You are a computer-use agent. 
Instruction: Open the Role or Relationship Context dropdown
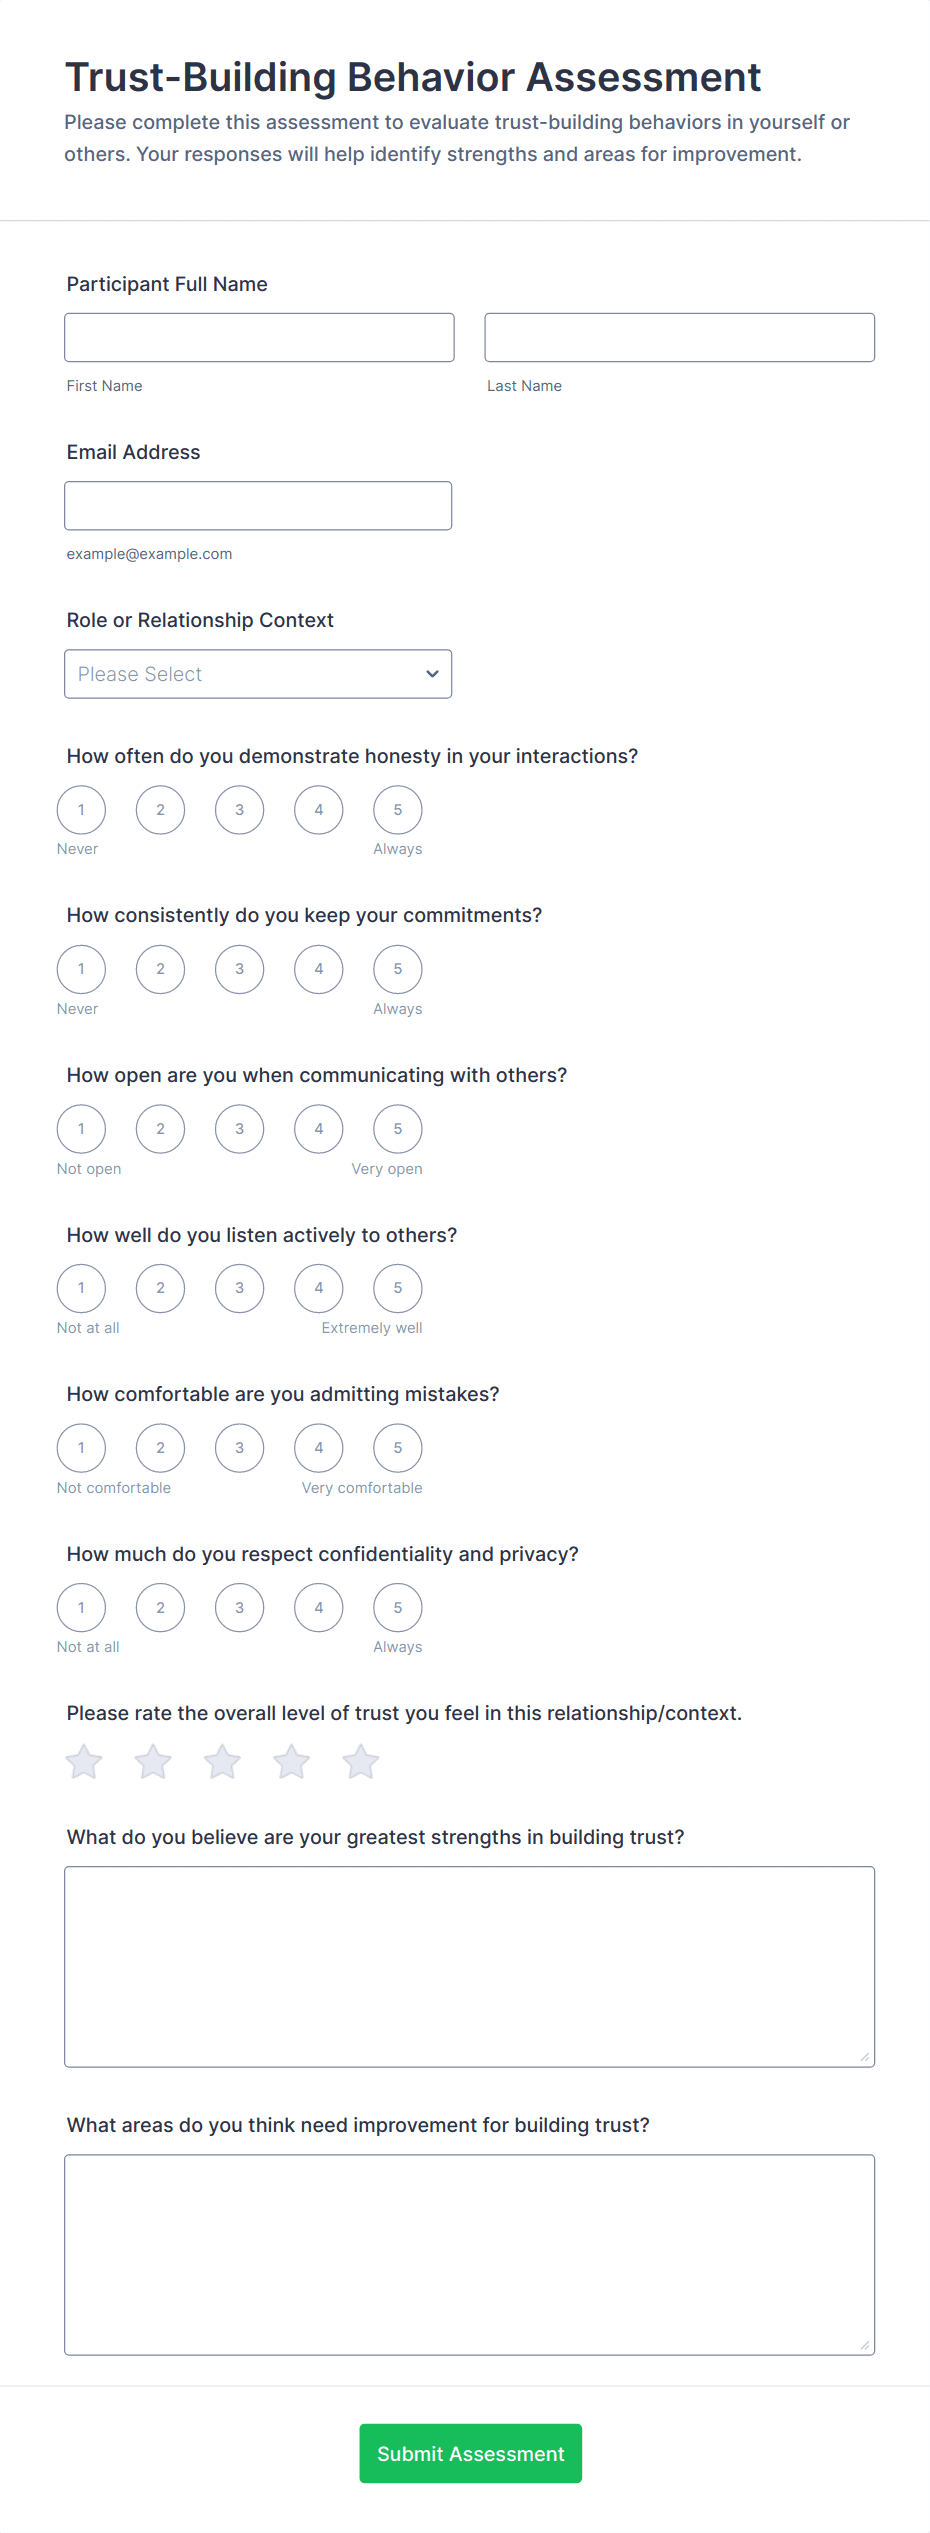pos(258,674)
